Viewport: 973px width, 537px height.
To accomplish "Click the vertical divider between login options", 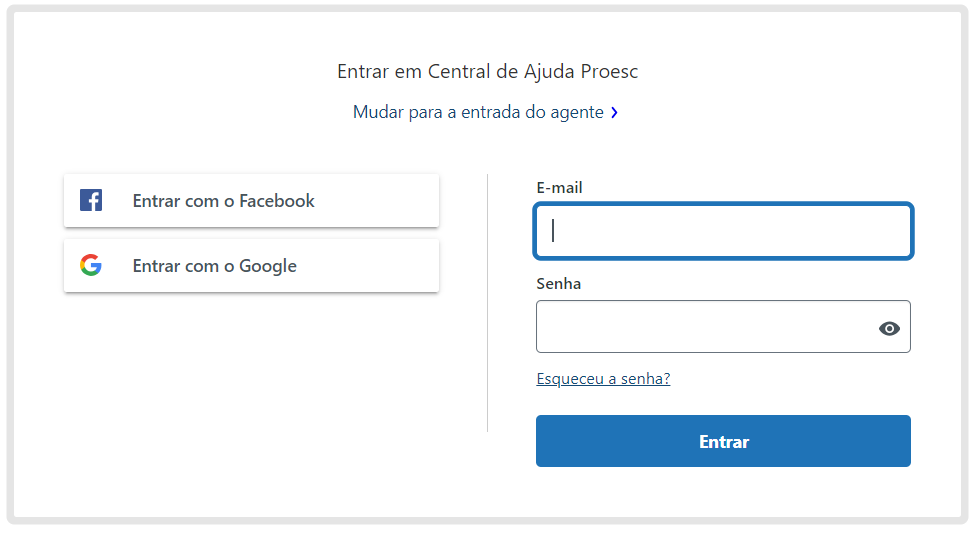I will [x=488, y=303].
